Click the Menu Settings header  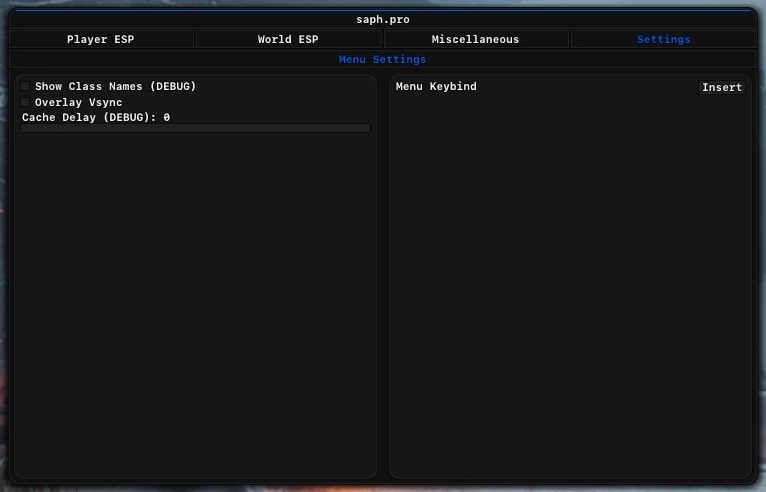pos(383,60)
